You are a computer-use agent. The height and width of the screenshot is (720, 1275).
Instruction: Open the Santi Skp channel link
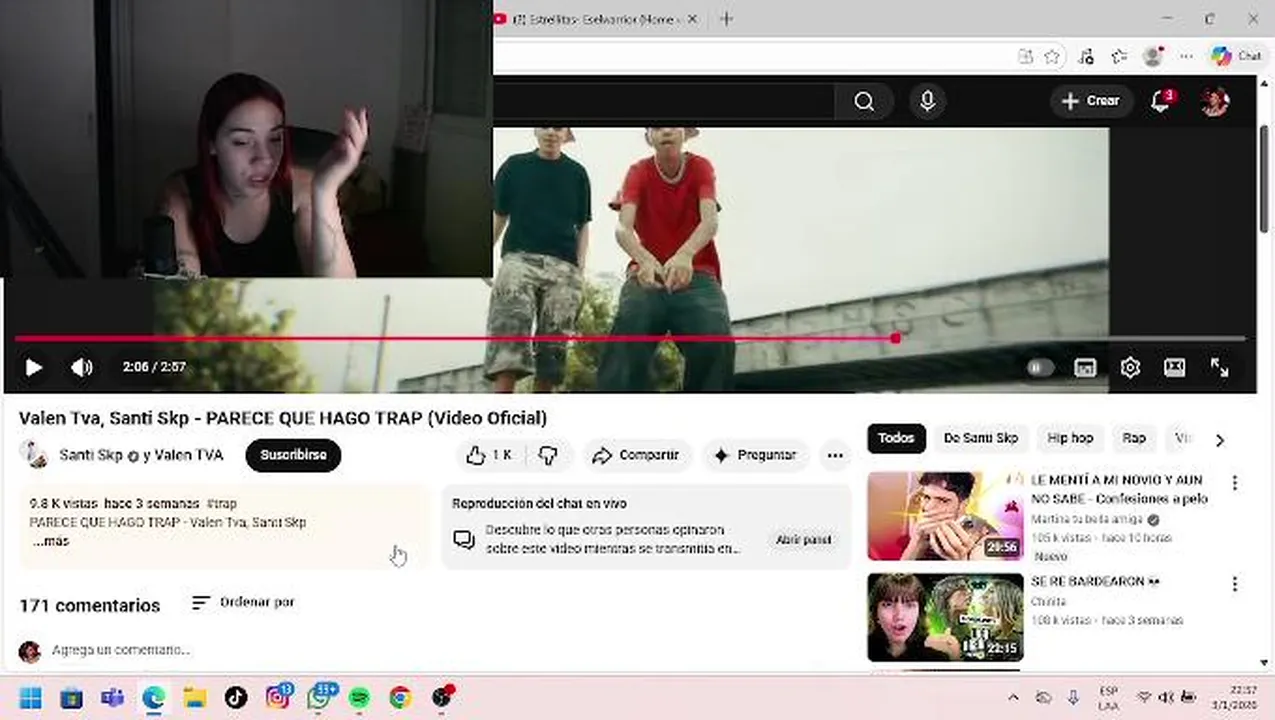[x=90, y=455]
